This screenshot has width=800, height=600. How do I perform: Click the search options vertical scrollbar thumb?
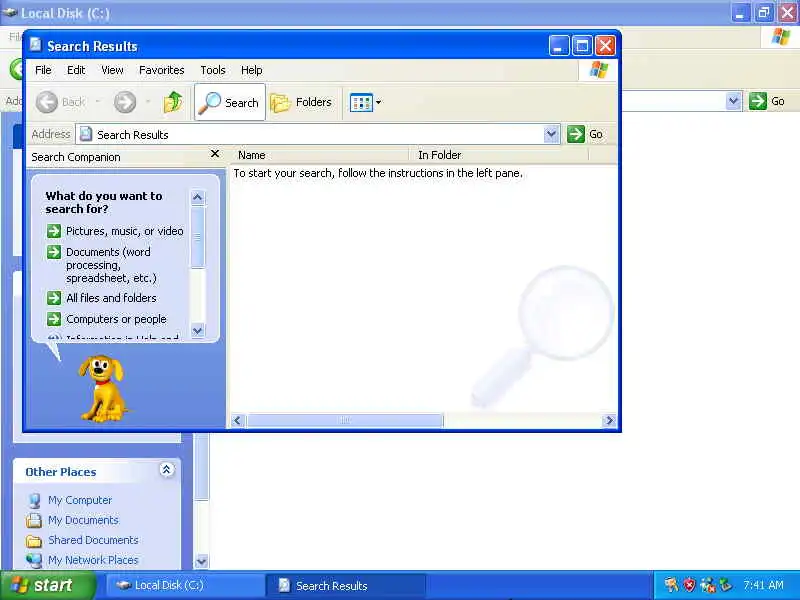(198, 237)
